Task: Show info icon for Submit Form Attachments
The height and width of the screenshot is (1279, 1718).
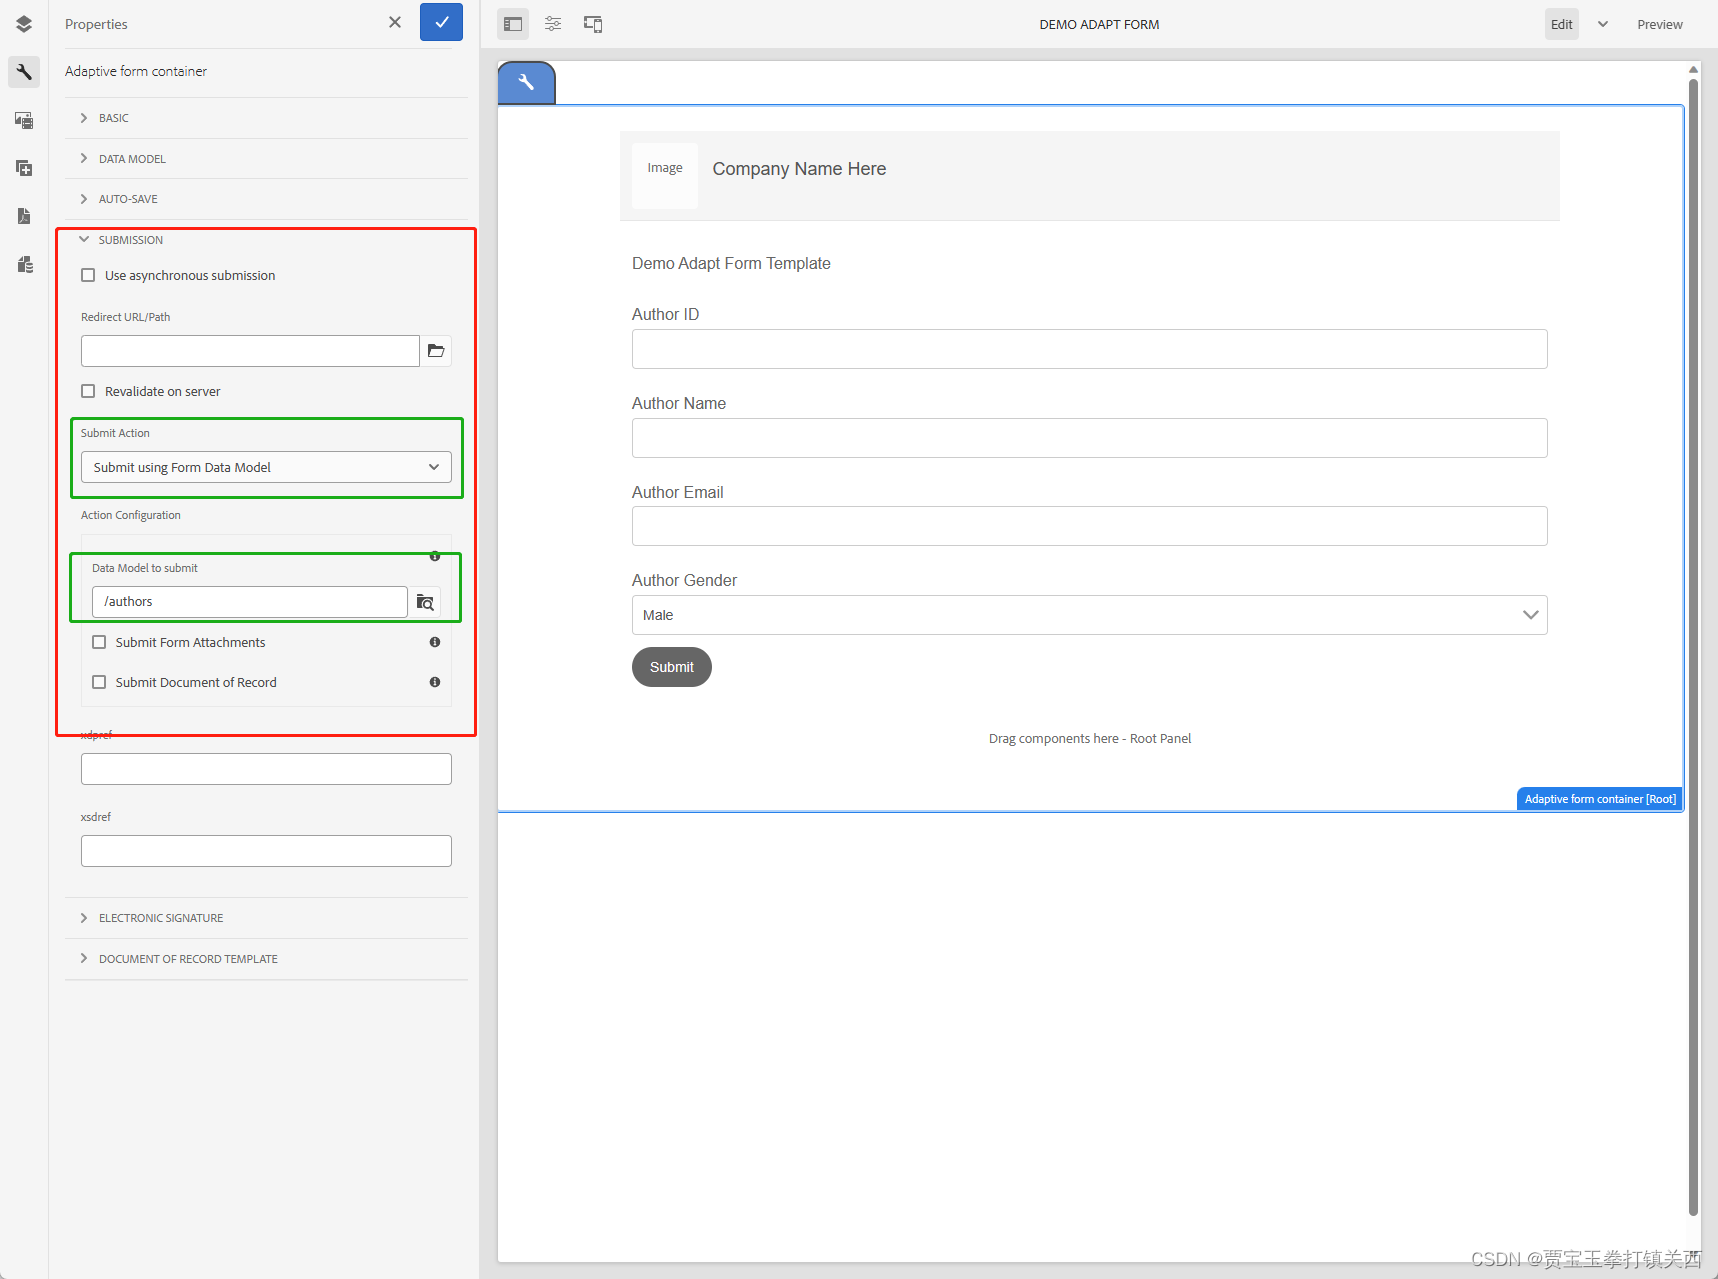Action: pos(435,642)
